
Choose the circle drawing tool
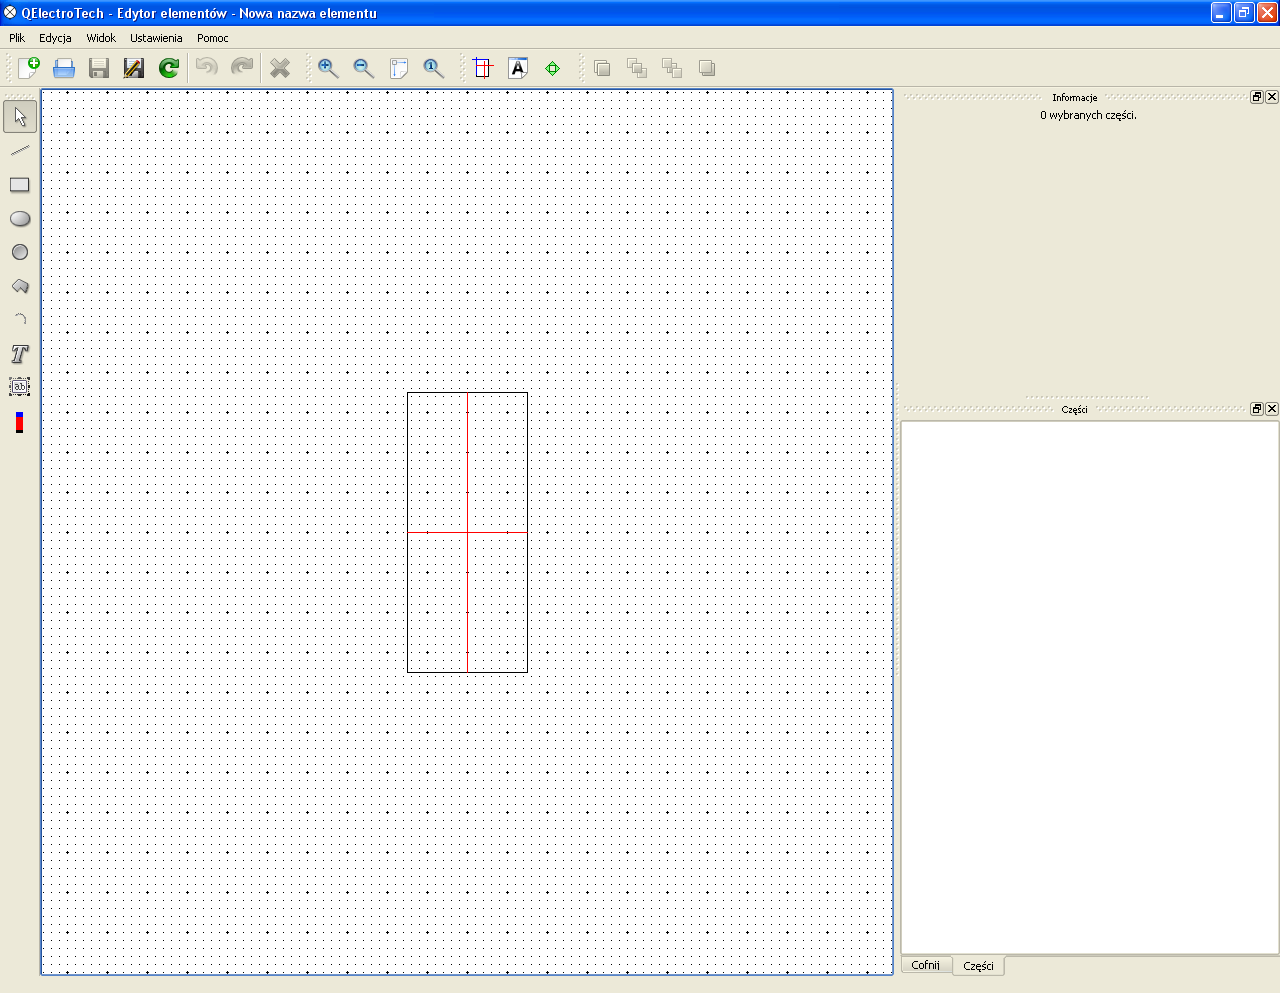(x=20, y=252)
